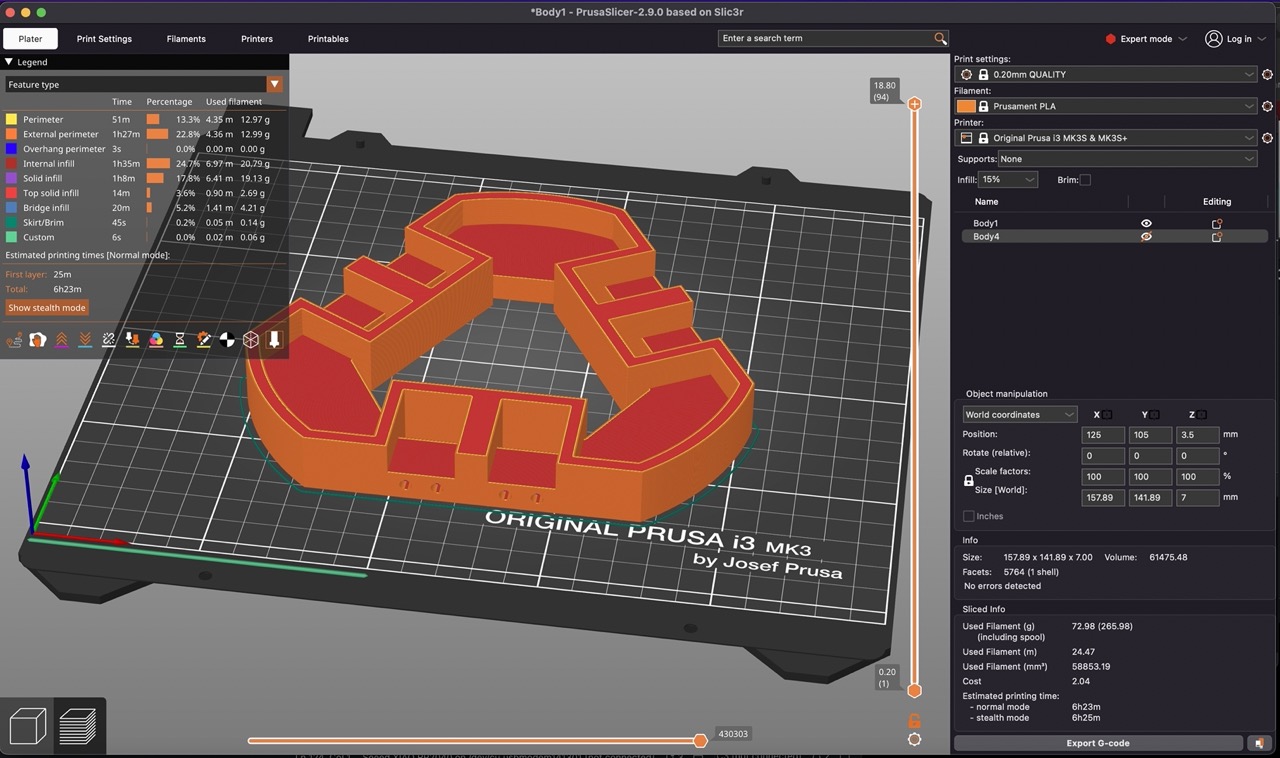Click the Position X input field
1280x758 pixels.
pyautogui.click(x=1103, y=435)
